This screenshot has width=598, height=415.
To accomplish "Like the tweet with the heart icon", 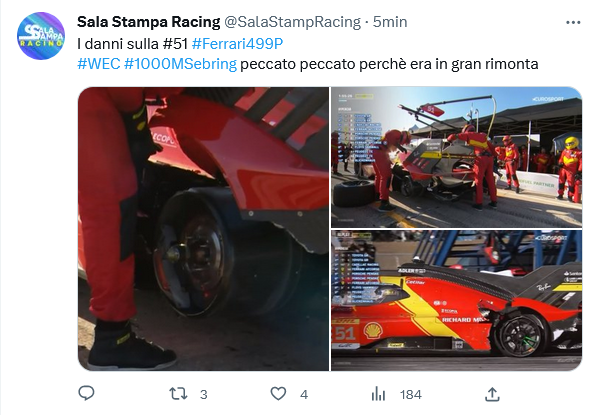I will tap(278, 394).
